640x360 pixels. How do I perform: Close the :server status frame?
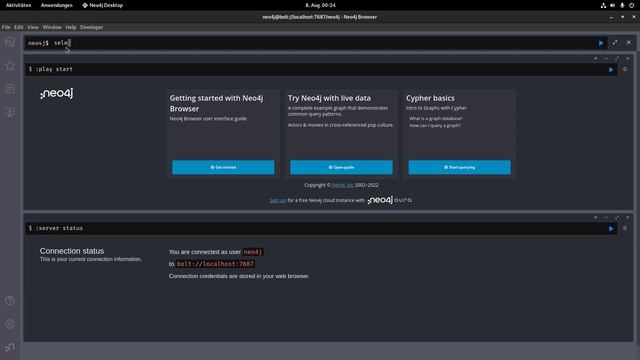[x=628, y=218]
